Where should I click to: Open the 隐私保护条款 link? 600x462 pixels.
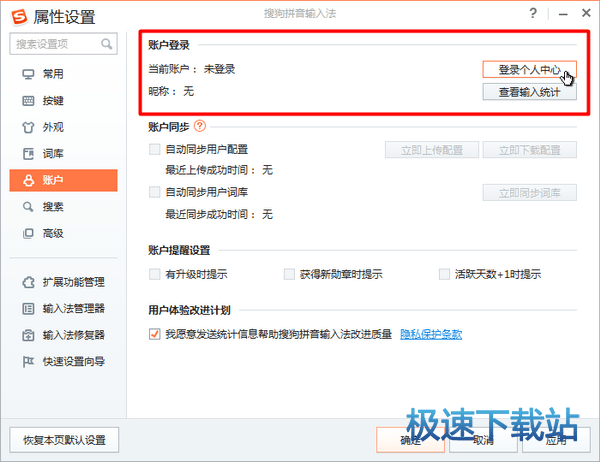coord(431,334)
